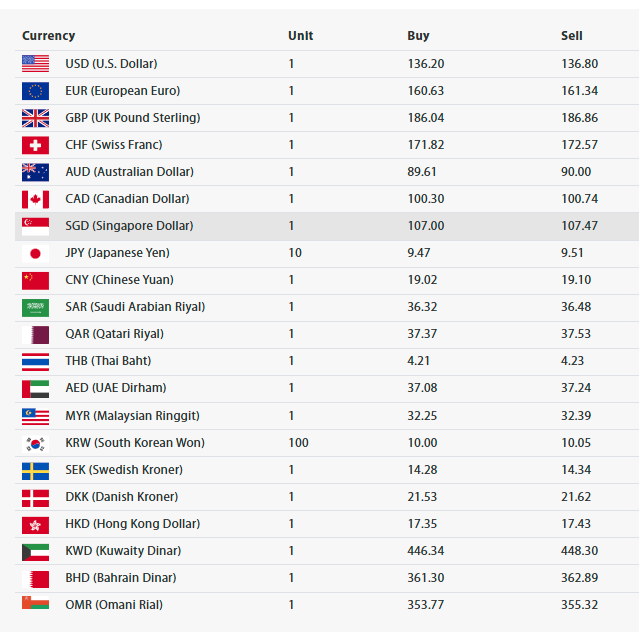Click the Kuwait flag icon
This screenshot has width=639, height=632.
35,552
